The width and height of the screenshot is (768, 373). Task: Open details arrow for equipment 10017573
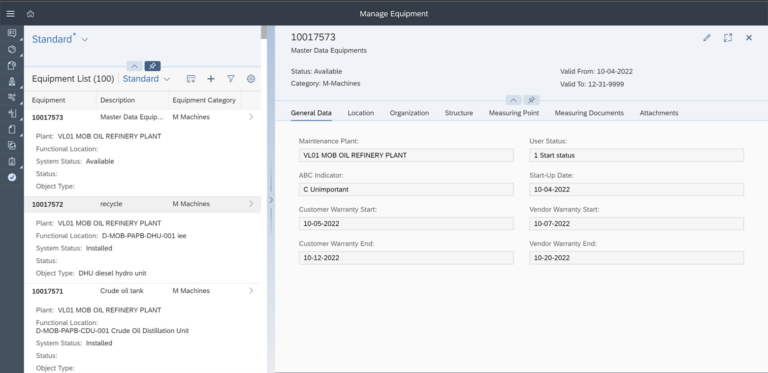(x=251, y=117)
